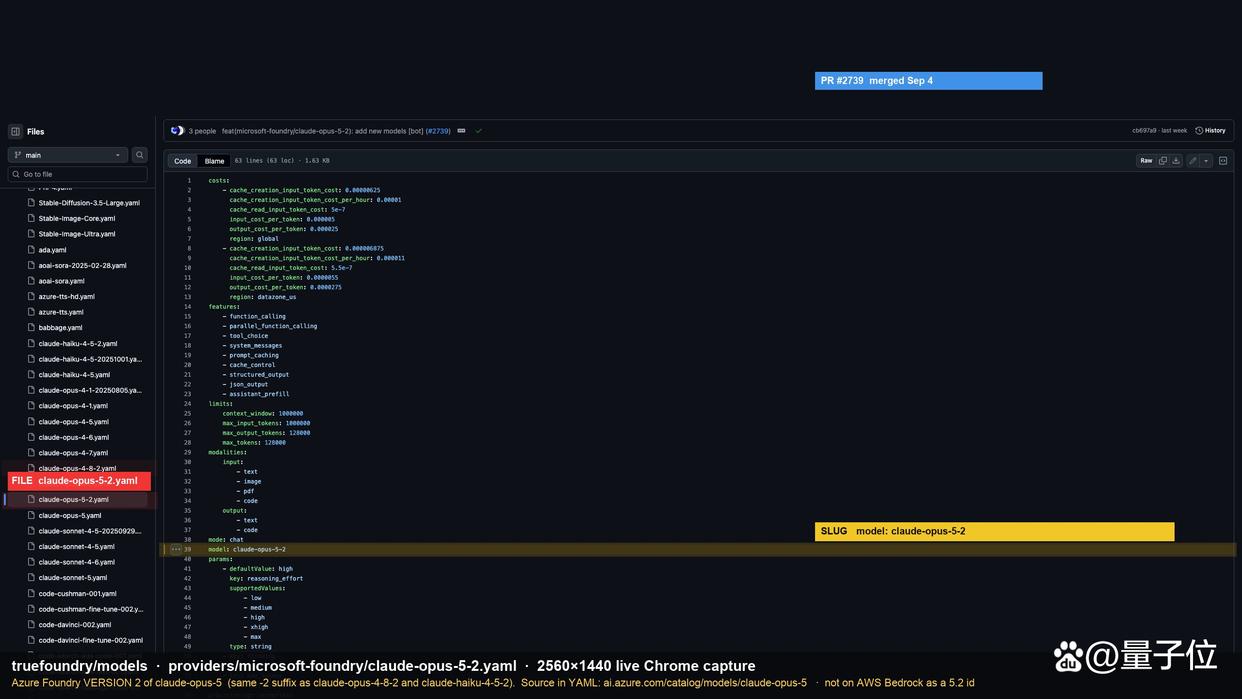The height and width of the screenshot is (699, 1242).
Task: Switch to the Blame tab
Action: [x=214, y=160]
